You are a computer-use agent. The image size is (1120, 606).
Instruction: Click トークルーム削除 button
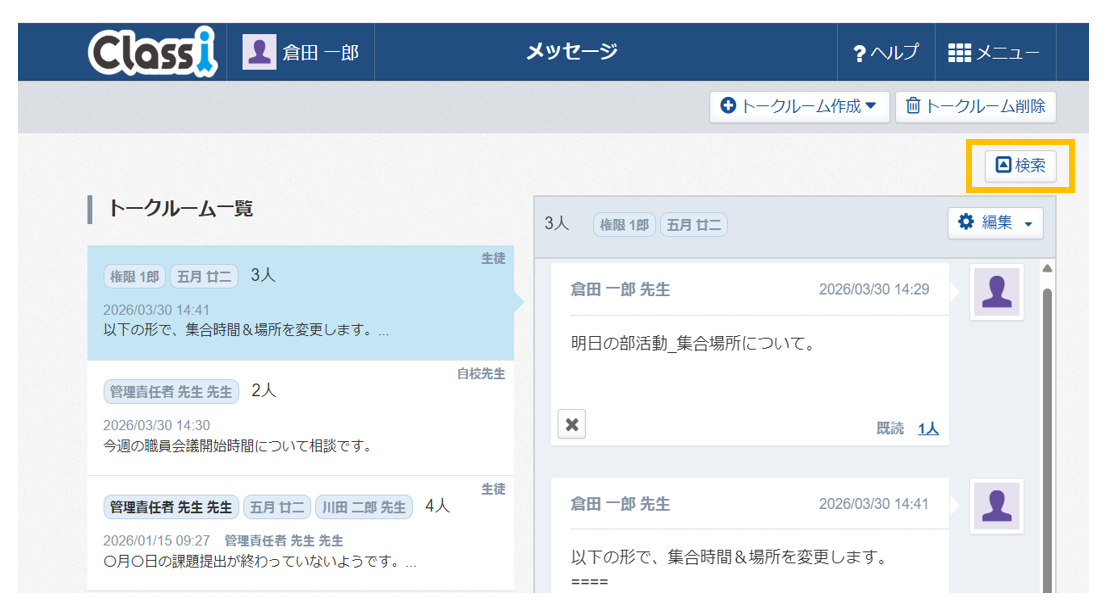tap(976, 106)
